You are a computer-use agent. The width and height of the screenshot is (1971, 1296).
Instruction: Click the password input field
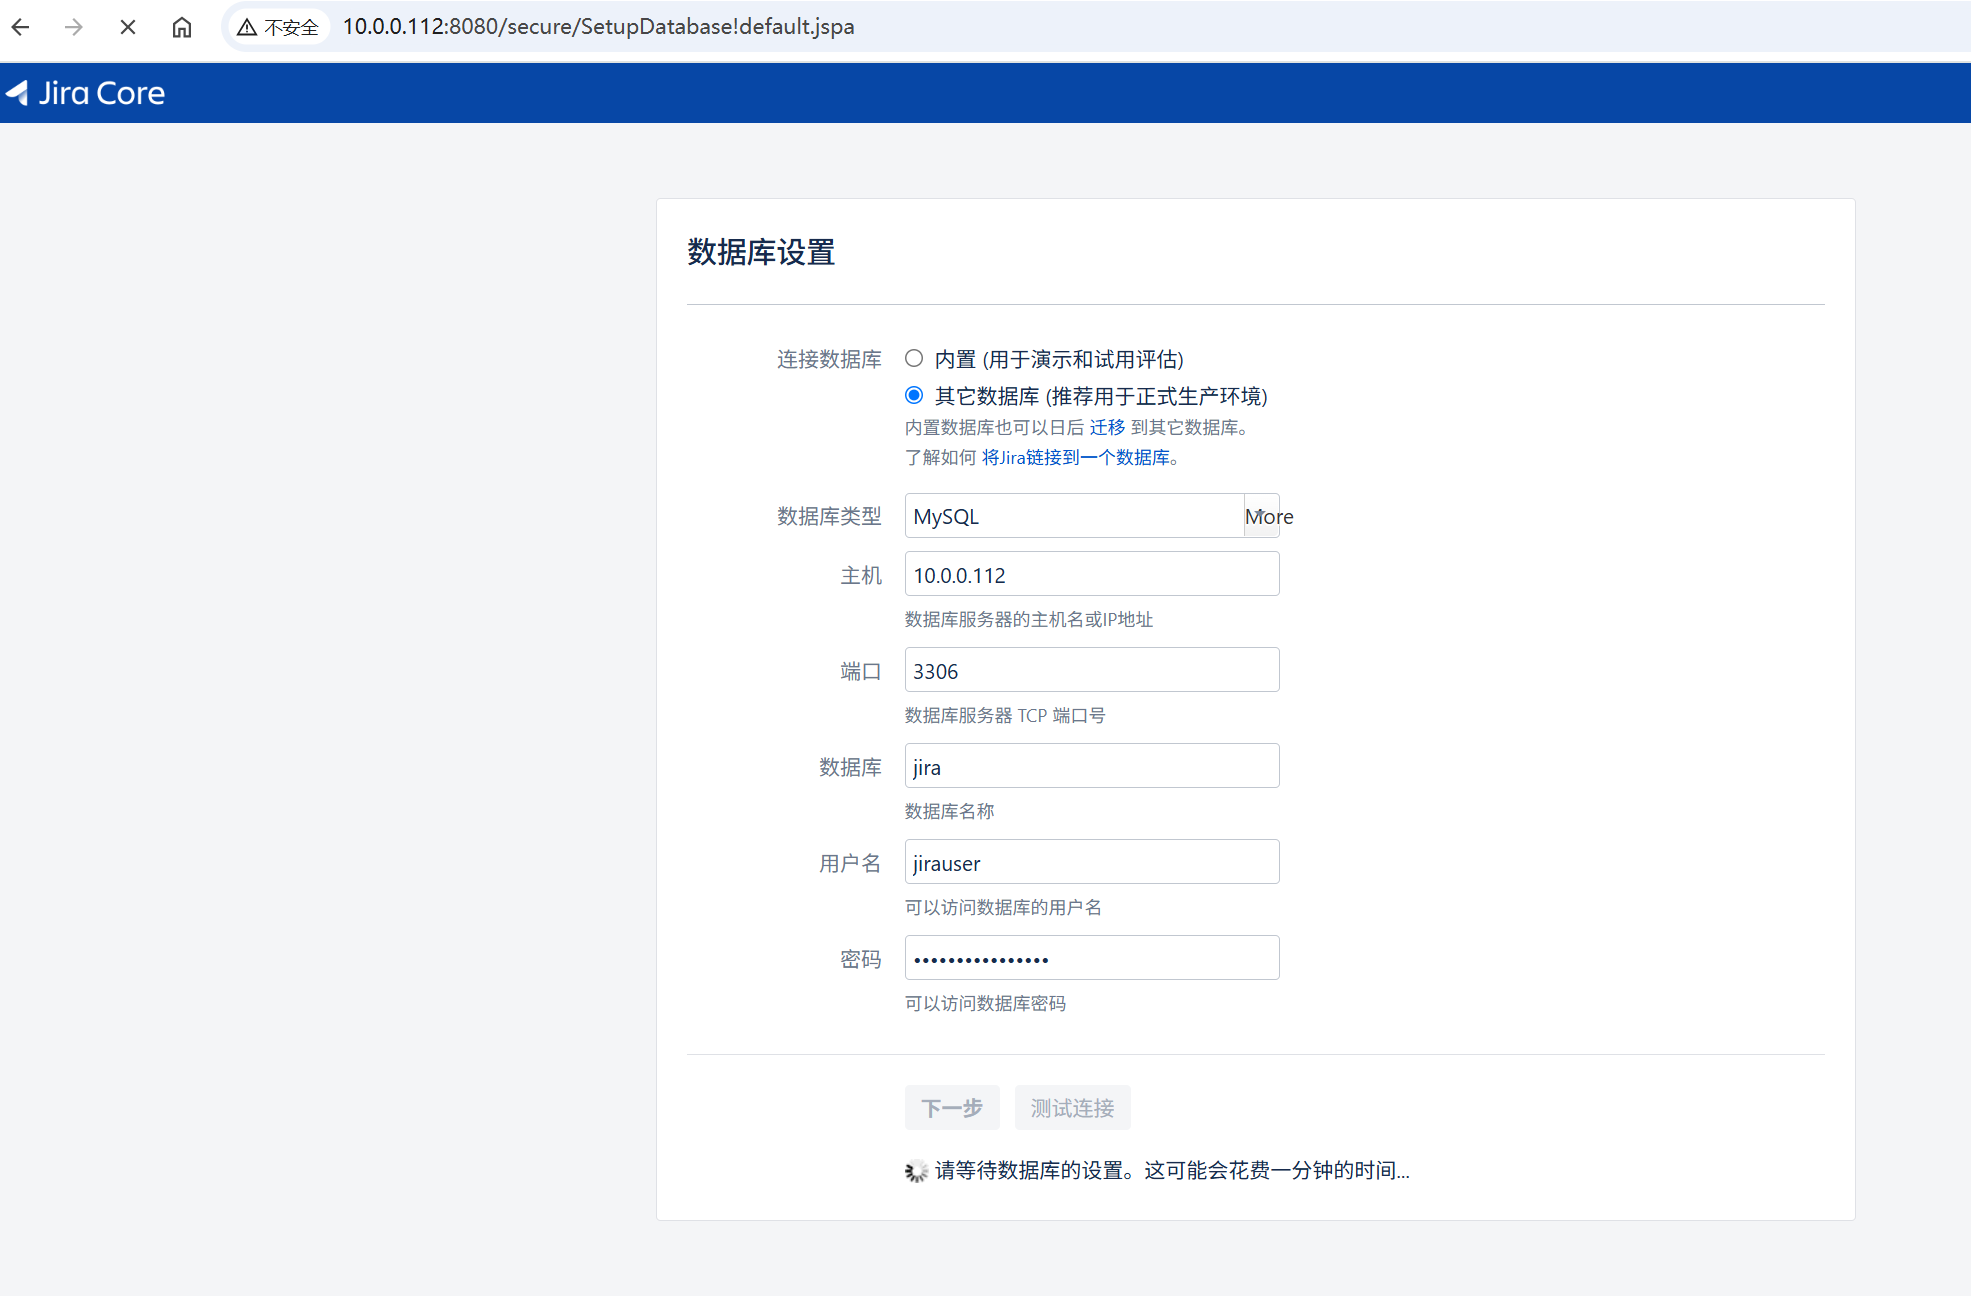click(1091, 959)
